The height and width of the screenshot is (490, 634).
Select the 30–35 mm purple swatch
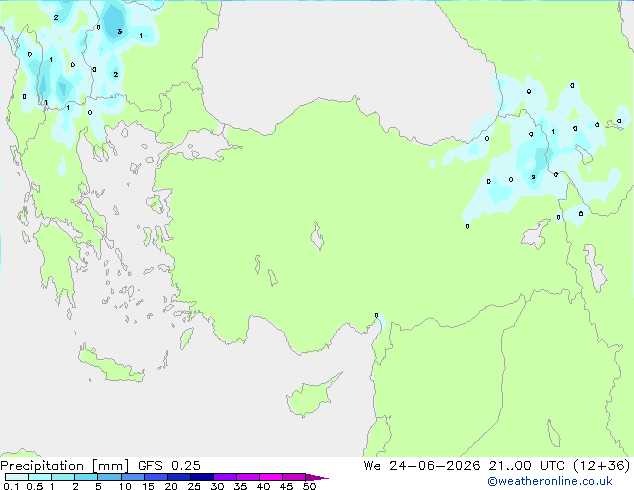[224, 477]
